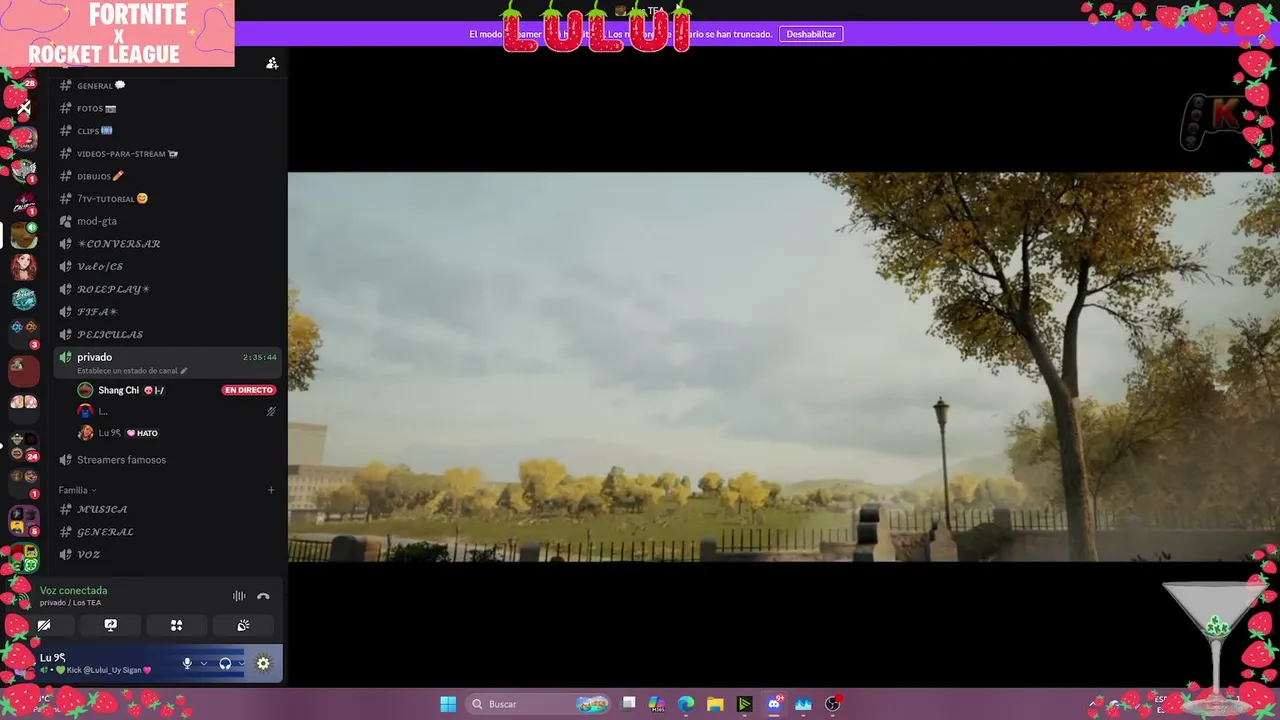Open user settings gear
This screenshot has width=1280, height=720.
[263, 663]
